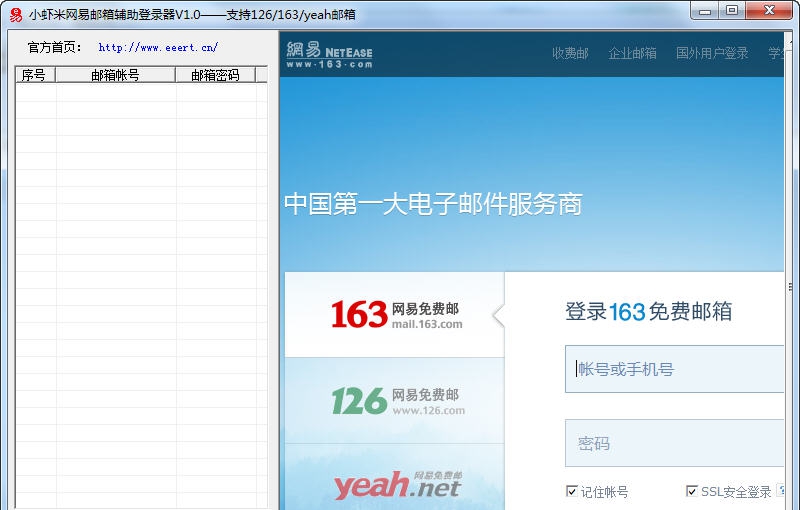Click the 登录163免费邮箱 heading
Viewport: 800px width, 510px height.
[648, 311]
